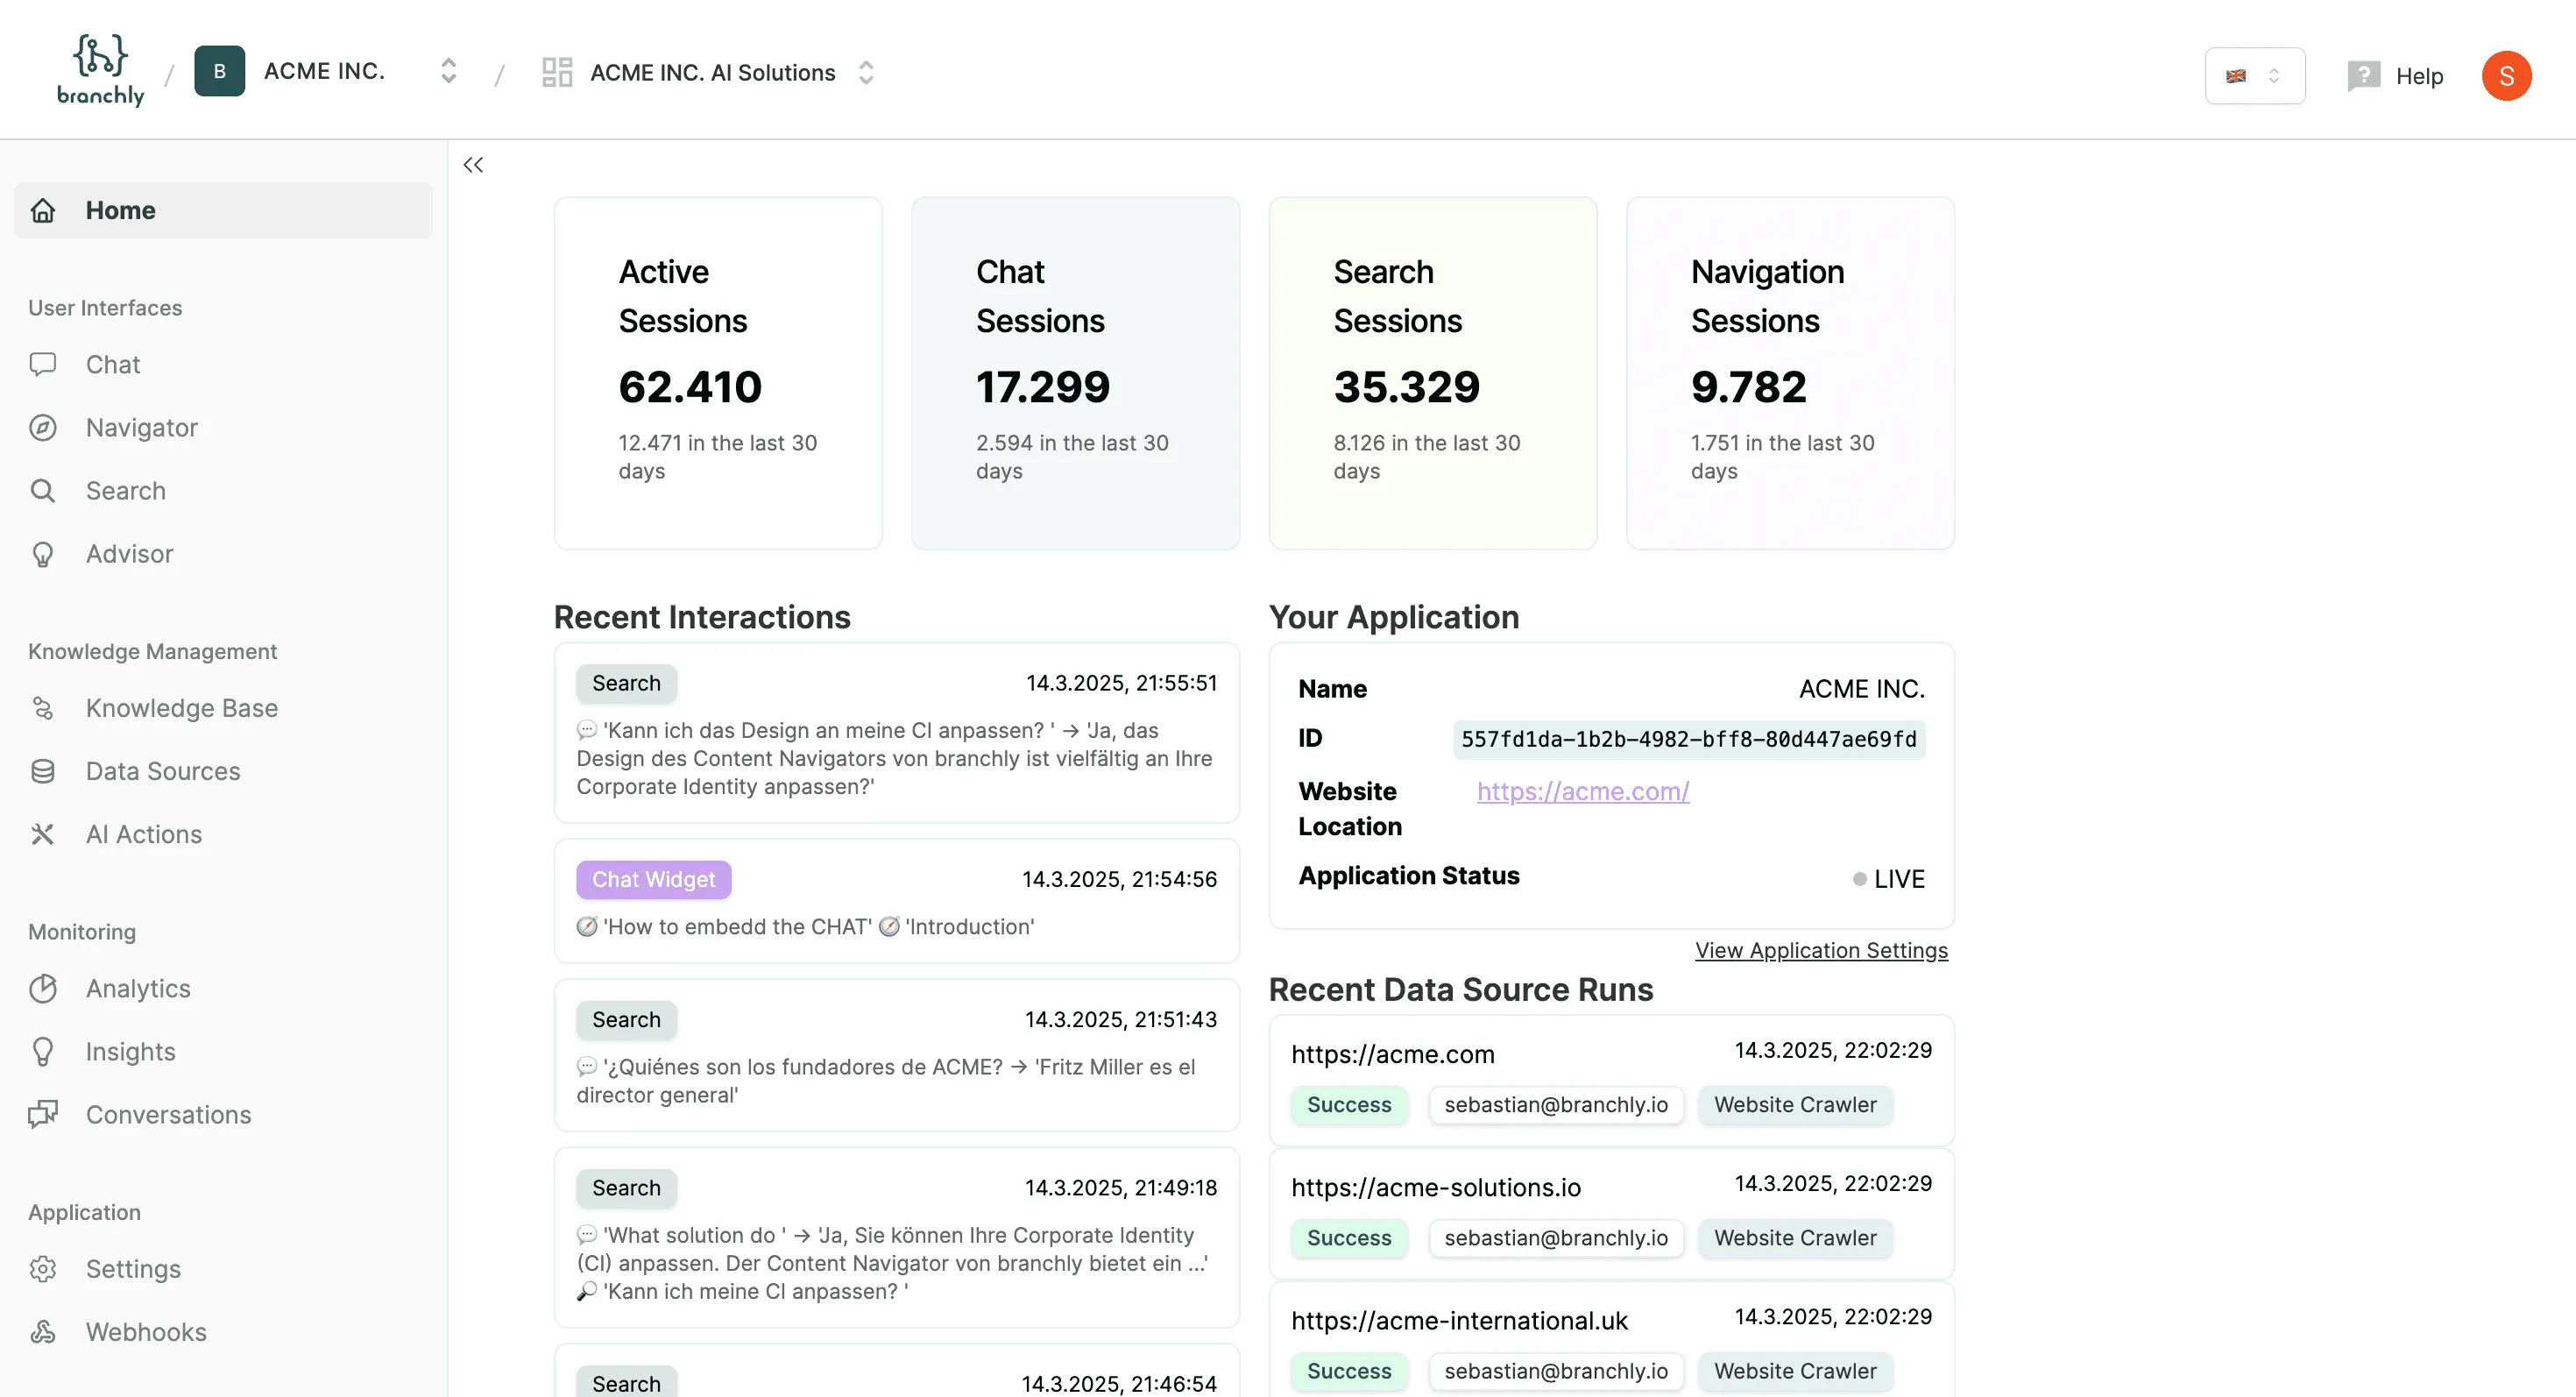
Task: Click the Navigator compass icon
Action: (43, 427)
